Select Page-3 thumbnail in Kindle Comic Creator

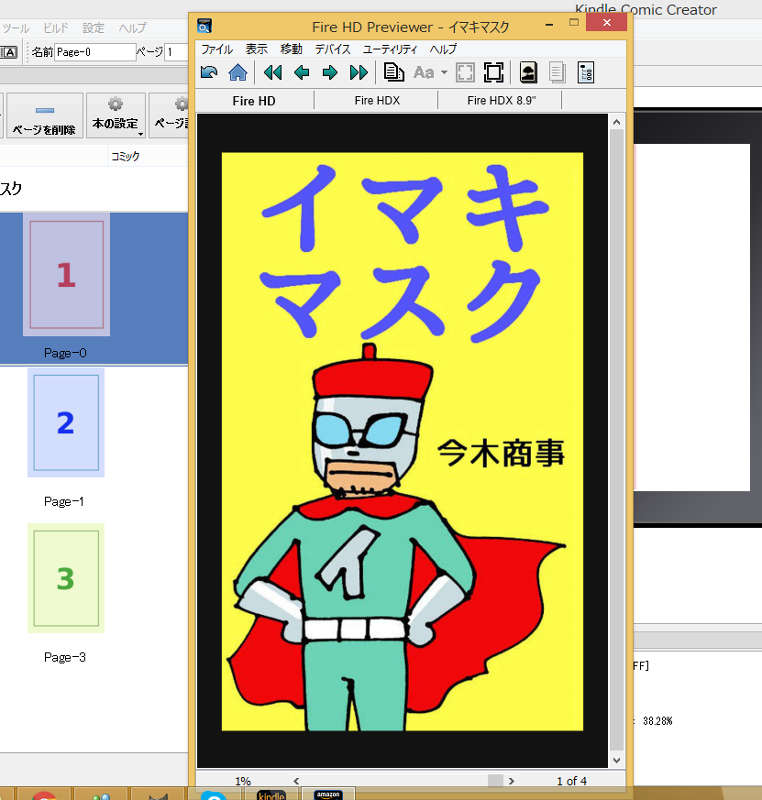tap(66, 578)
